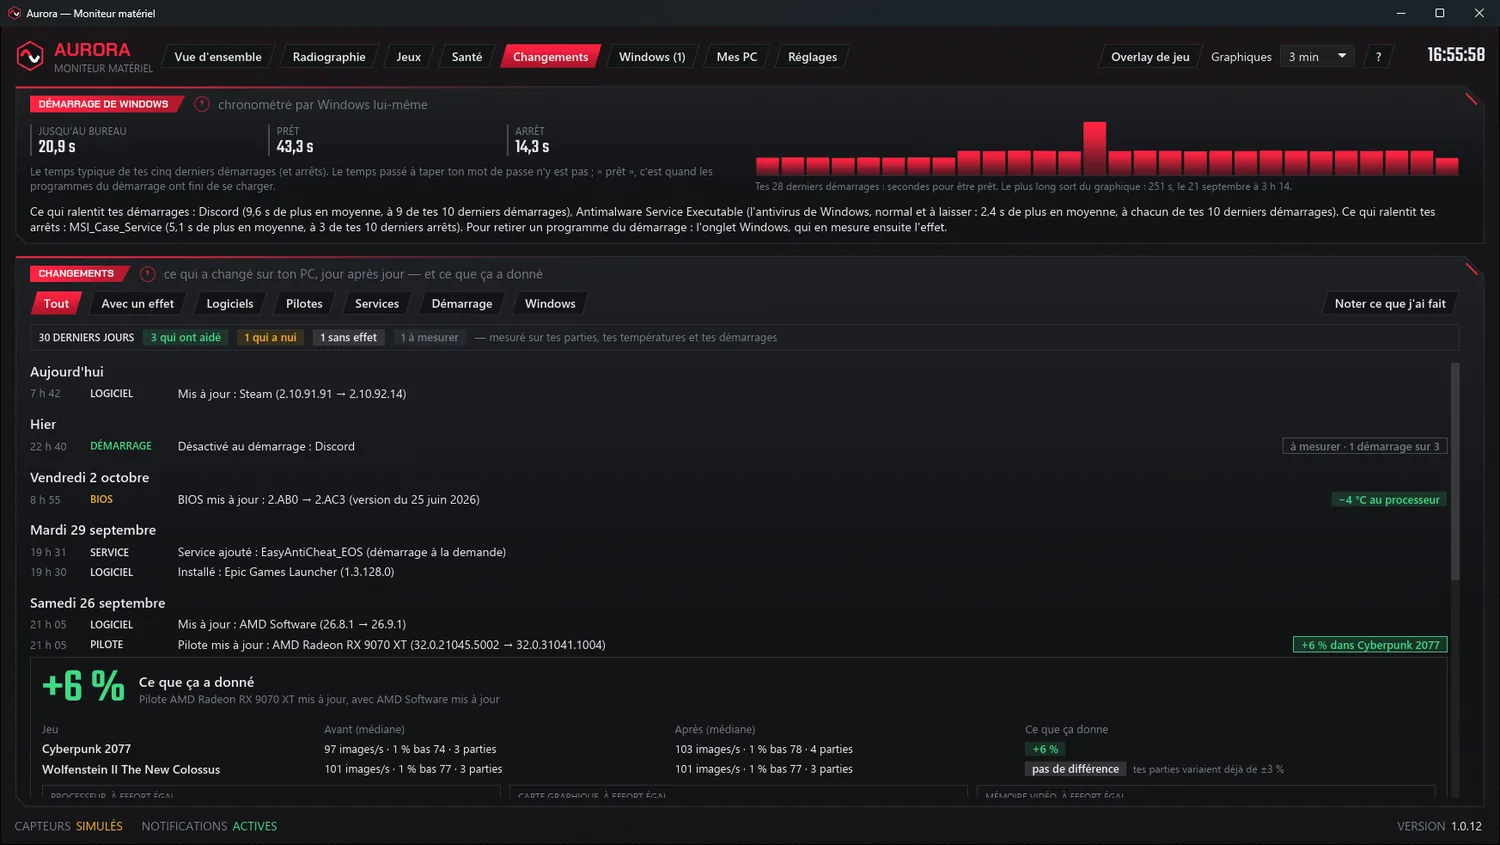Open the Réglages tab
This screenshot has width=1500, height=845.
812,57
